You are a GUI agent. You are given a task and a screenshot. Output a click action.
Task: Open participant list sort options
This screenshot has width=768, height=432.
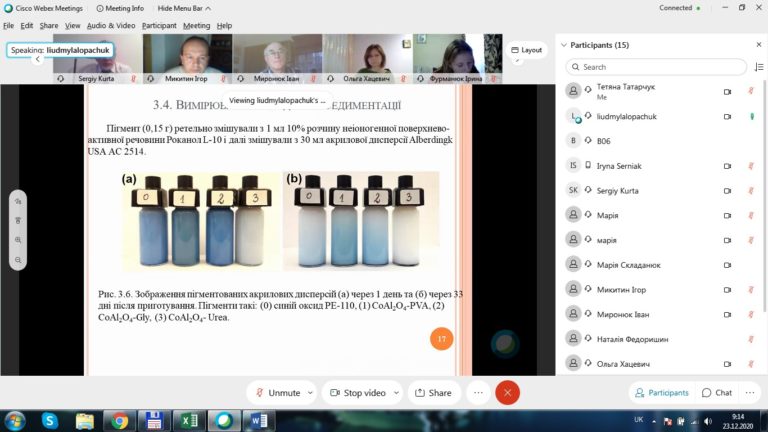point(759,67)
